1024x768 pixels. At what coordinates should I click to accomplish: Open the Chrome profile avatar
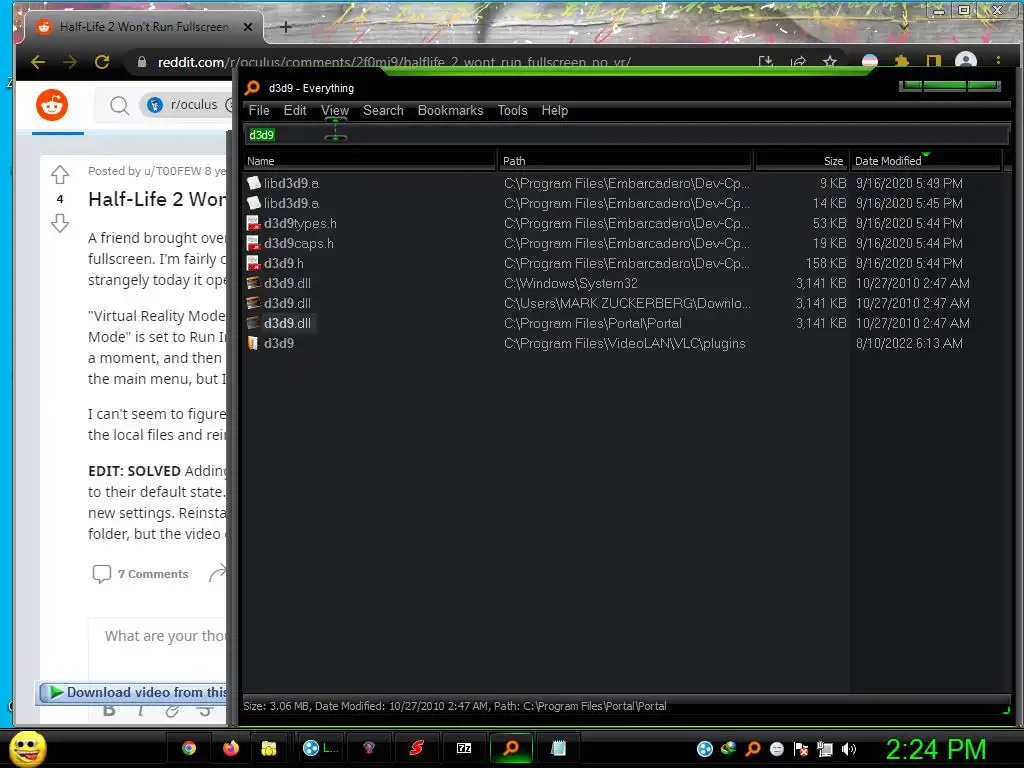pyautogui.click(x=966, y=61)
